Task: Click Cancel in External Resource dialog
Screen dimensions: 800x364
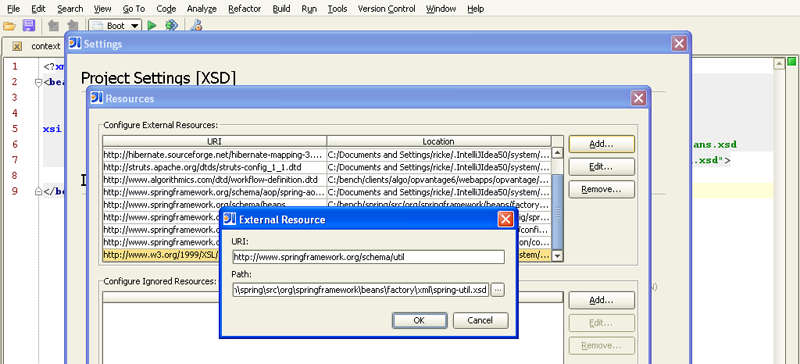Action: (x=480, y=321)
